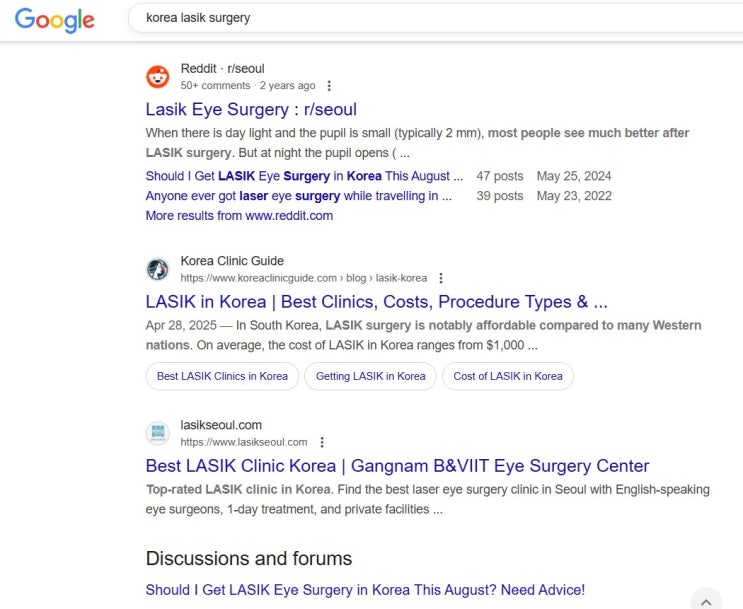743x609 pixels.
Task: Click the lasikseoul.com favicon
Action: pos(158,433)
